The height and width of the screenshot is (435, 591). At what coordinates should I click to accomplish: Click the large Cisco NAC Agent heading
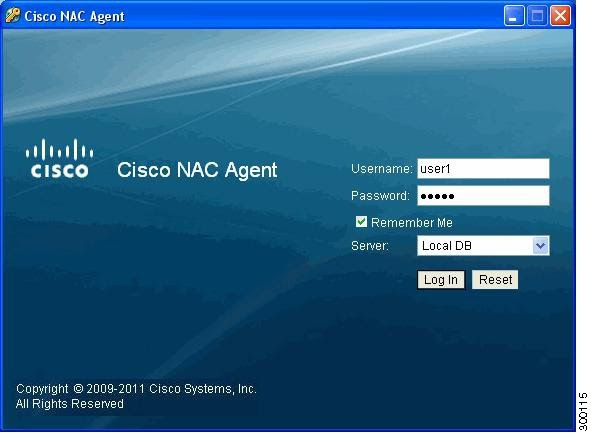tap(197, 170)
